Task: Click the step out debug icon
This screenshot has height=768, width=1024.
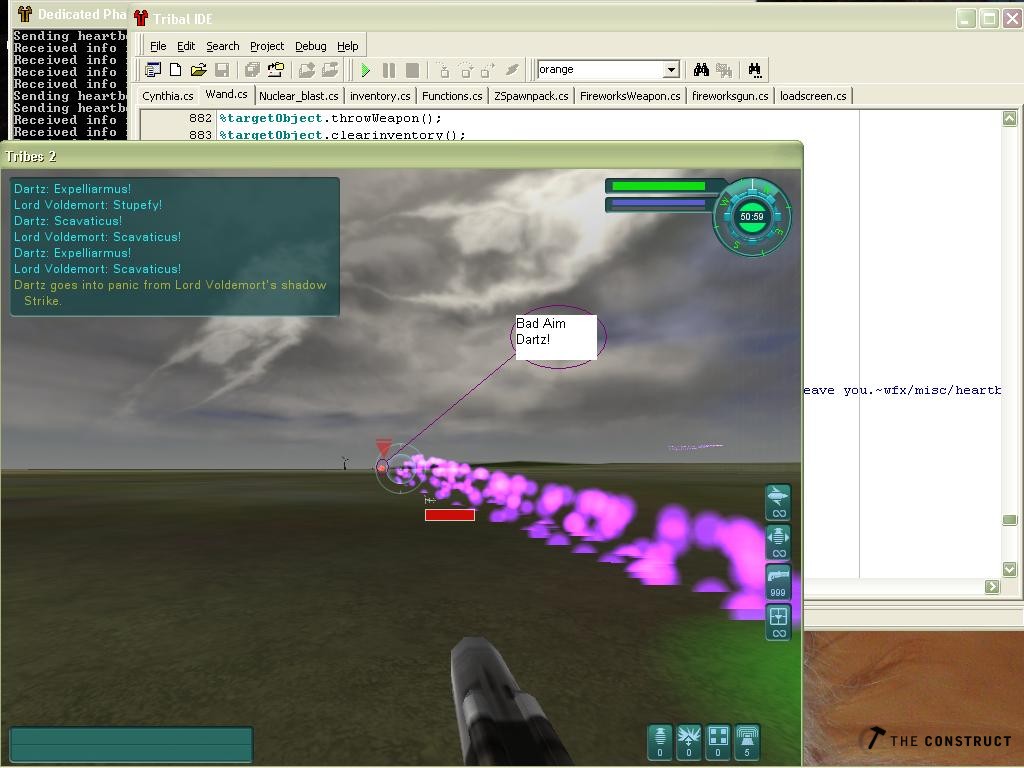Action: (488, 70)
